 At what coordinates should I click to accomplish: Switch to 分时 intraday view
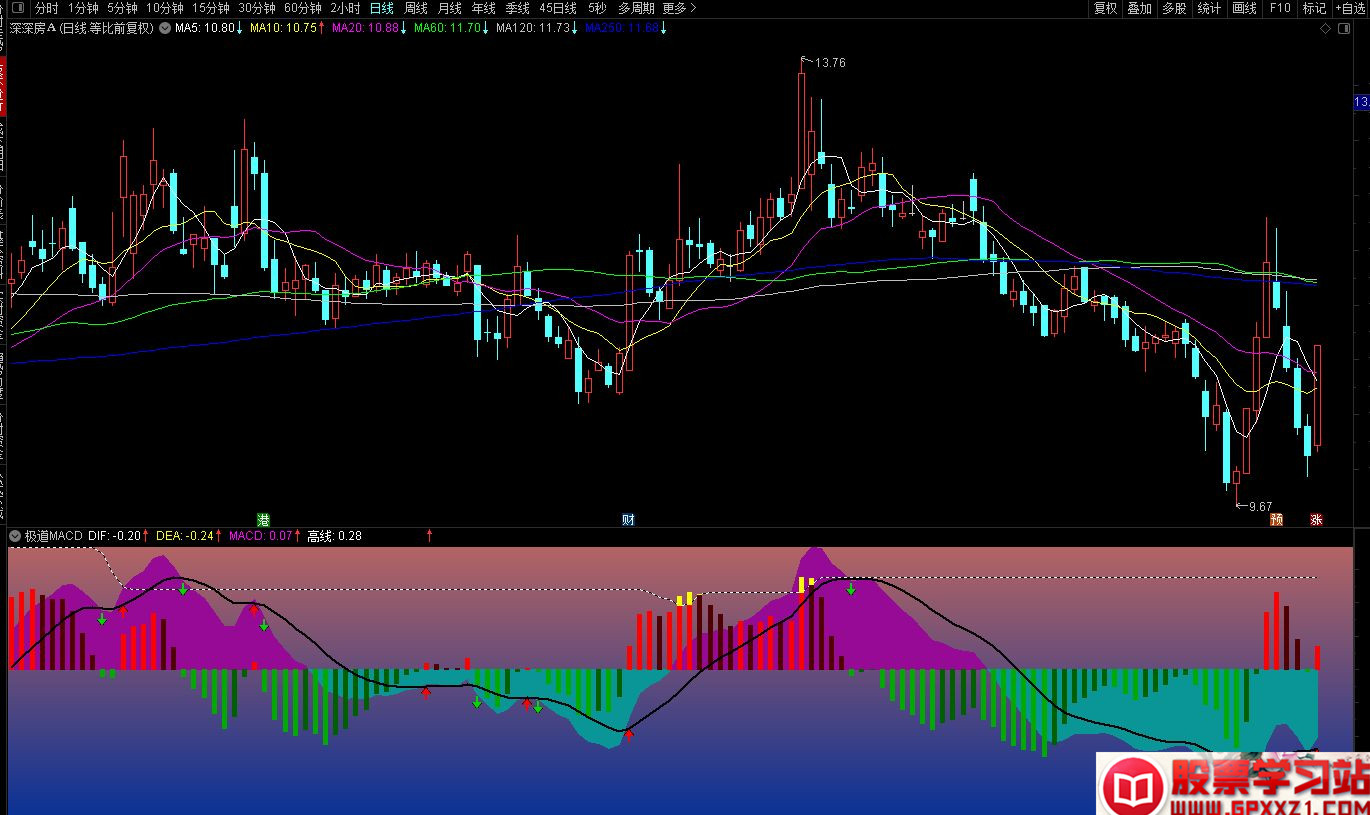click(x=47, y=8)
